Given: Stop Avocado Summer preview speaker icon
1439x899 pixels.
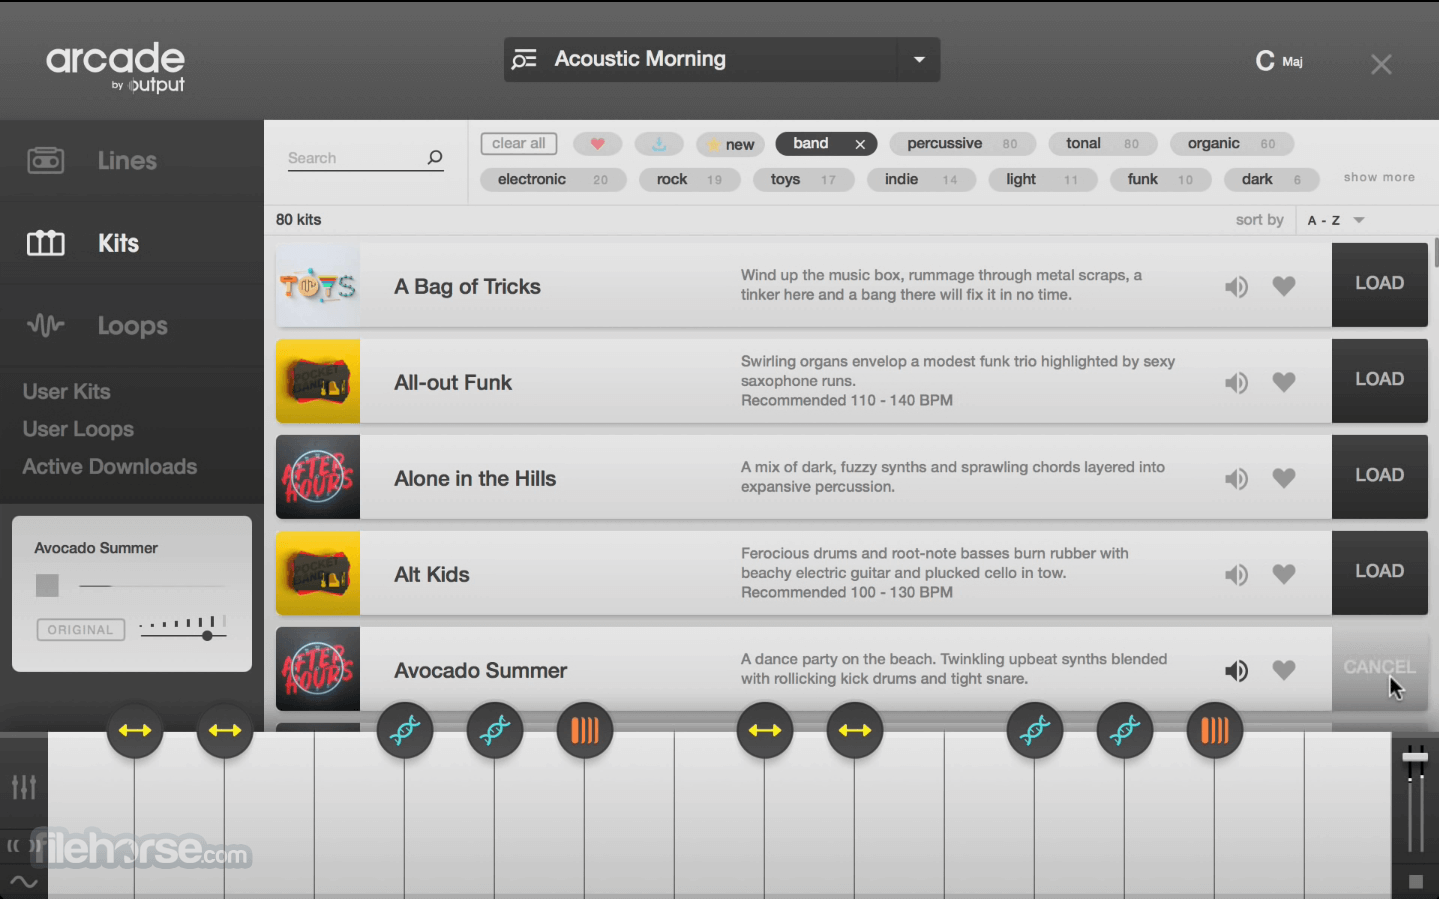Looking at the screenshot, I should (x=1236, y=671).
